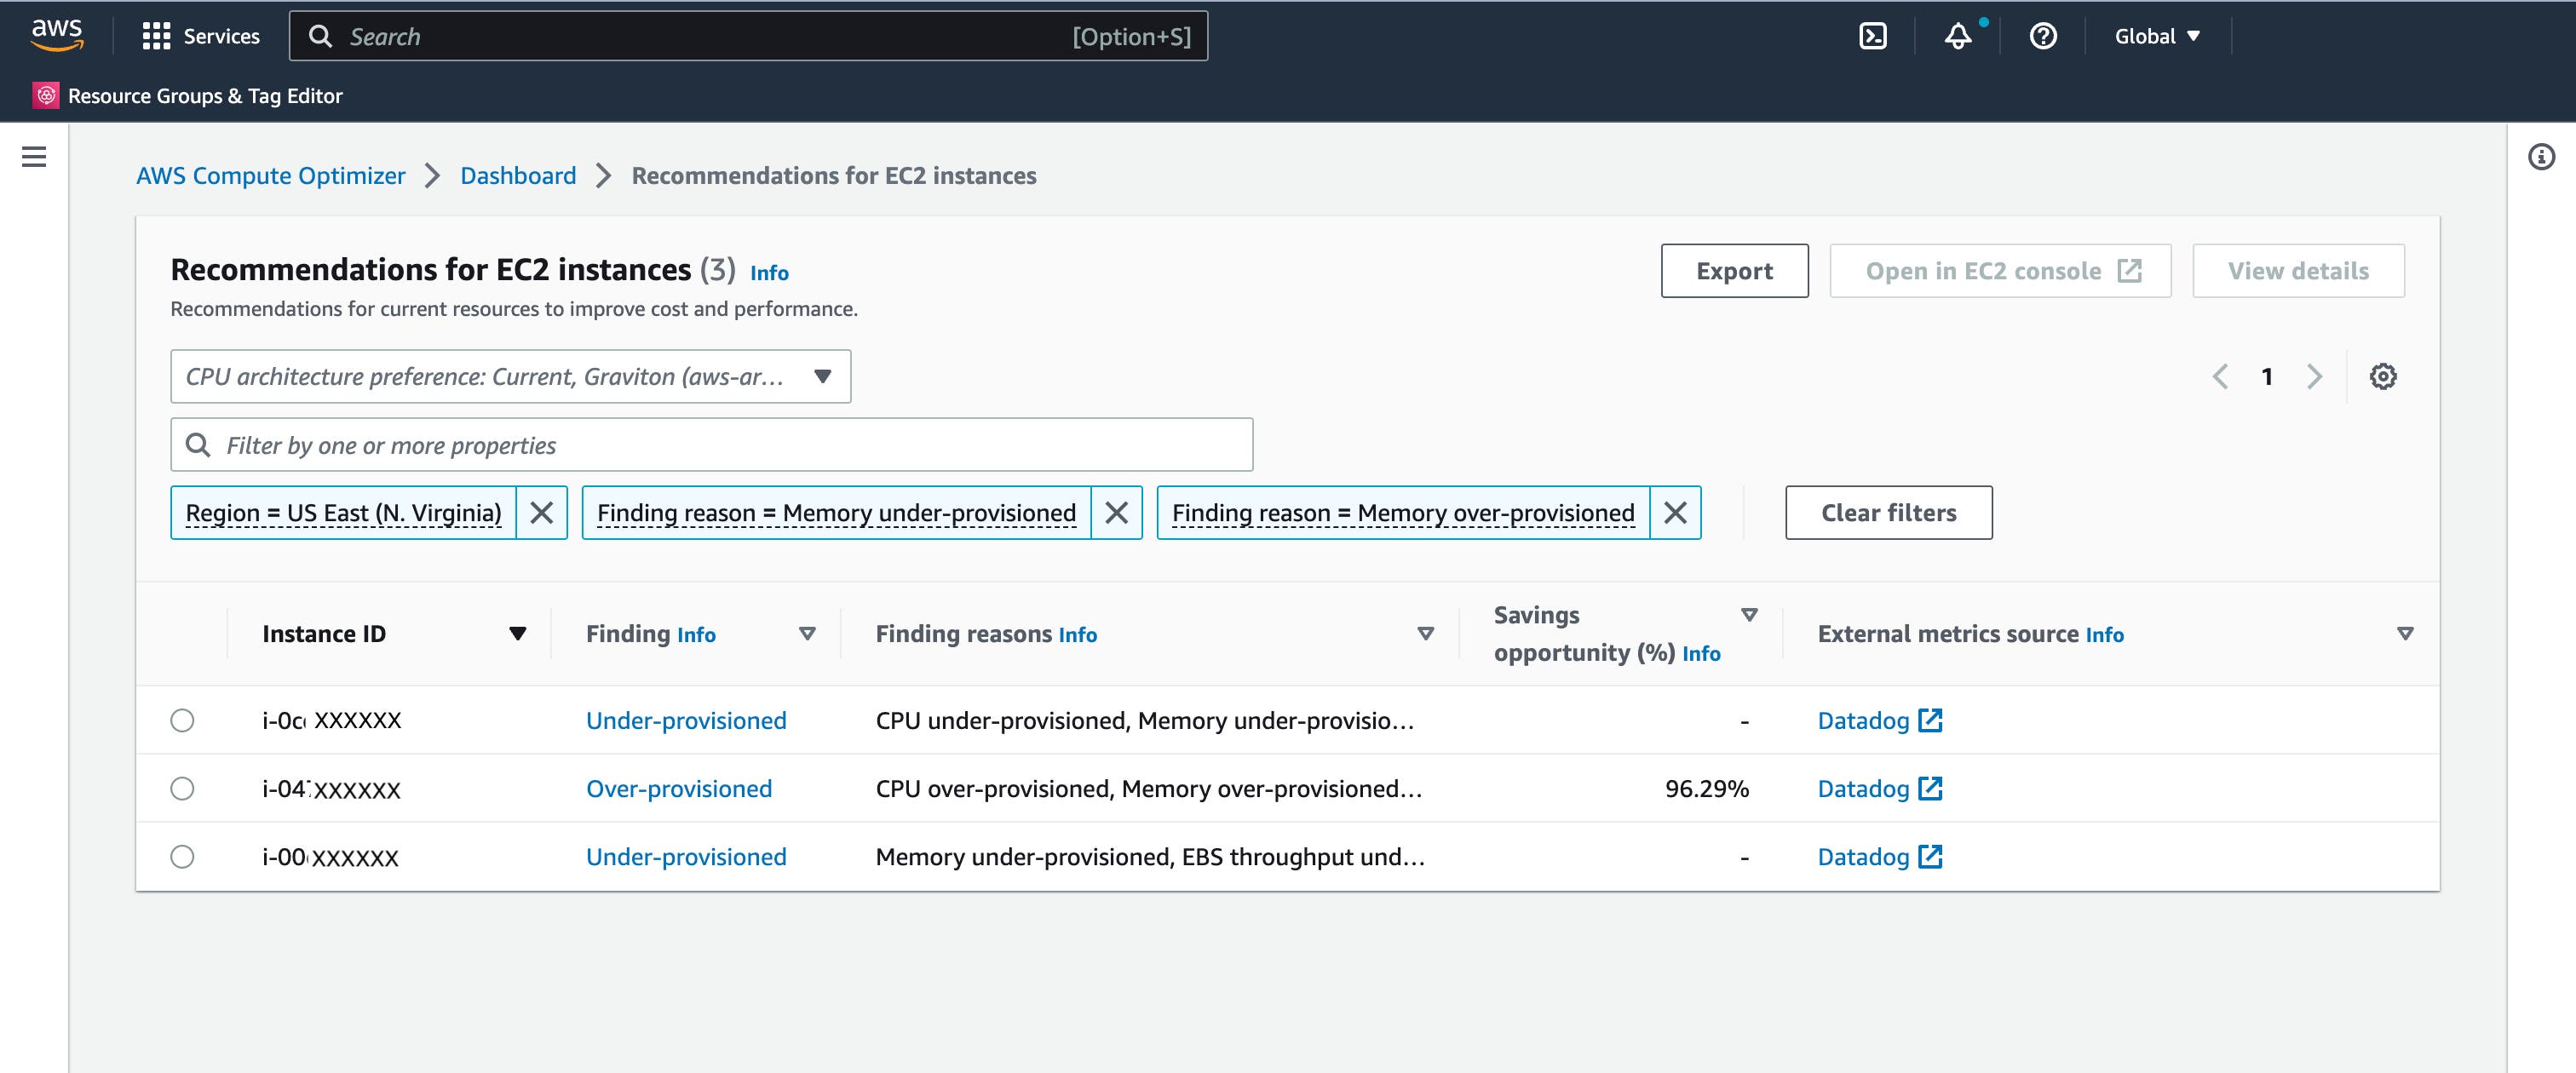Open AWS help via question mark icon
This screenshot has height=1073, width=2576.
coord(2043,35)
